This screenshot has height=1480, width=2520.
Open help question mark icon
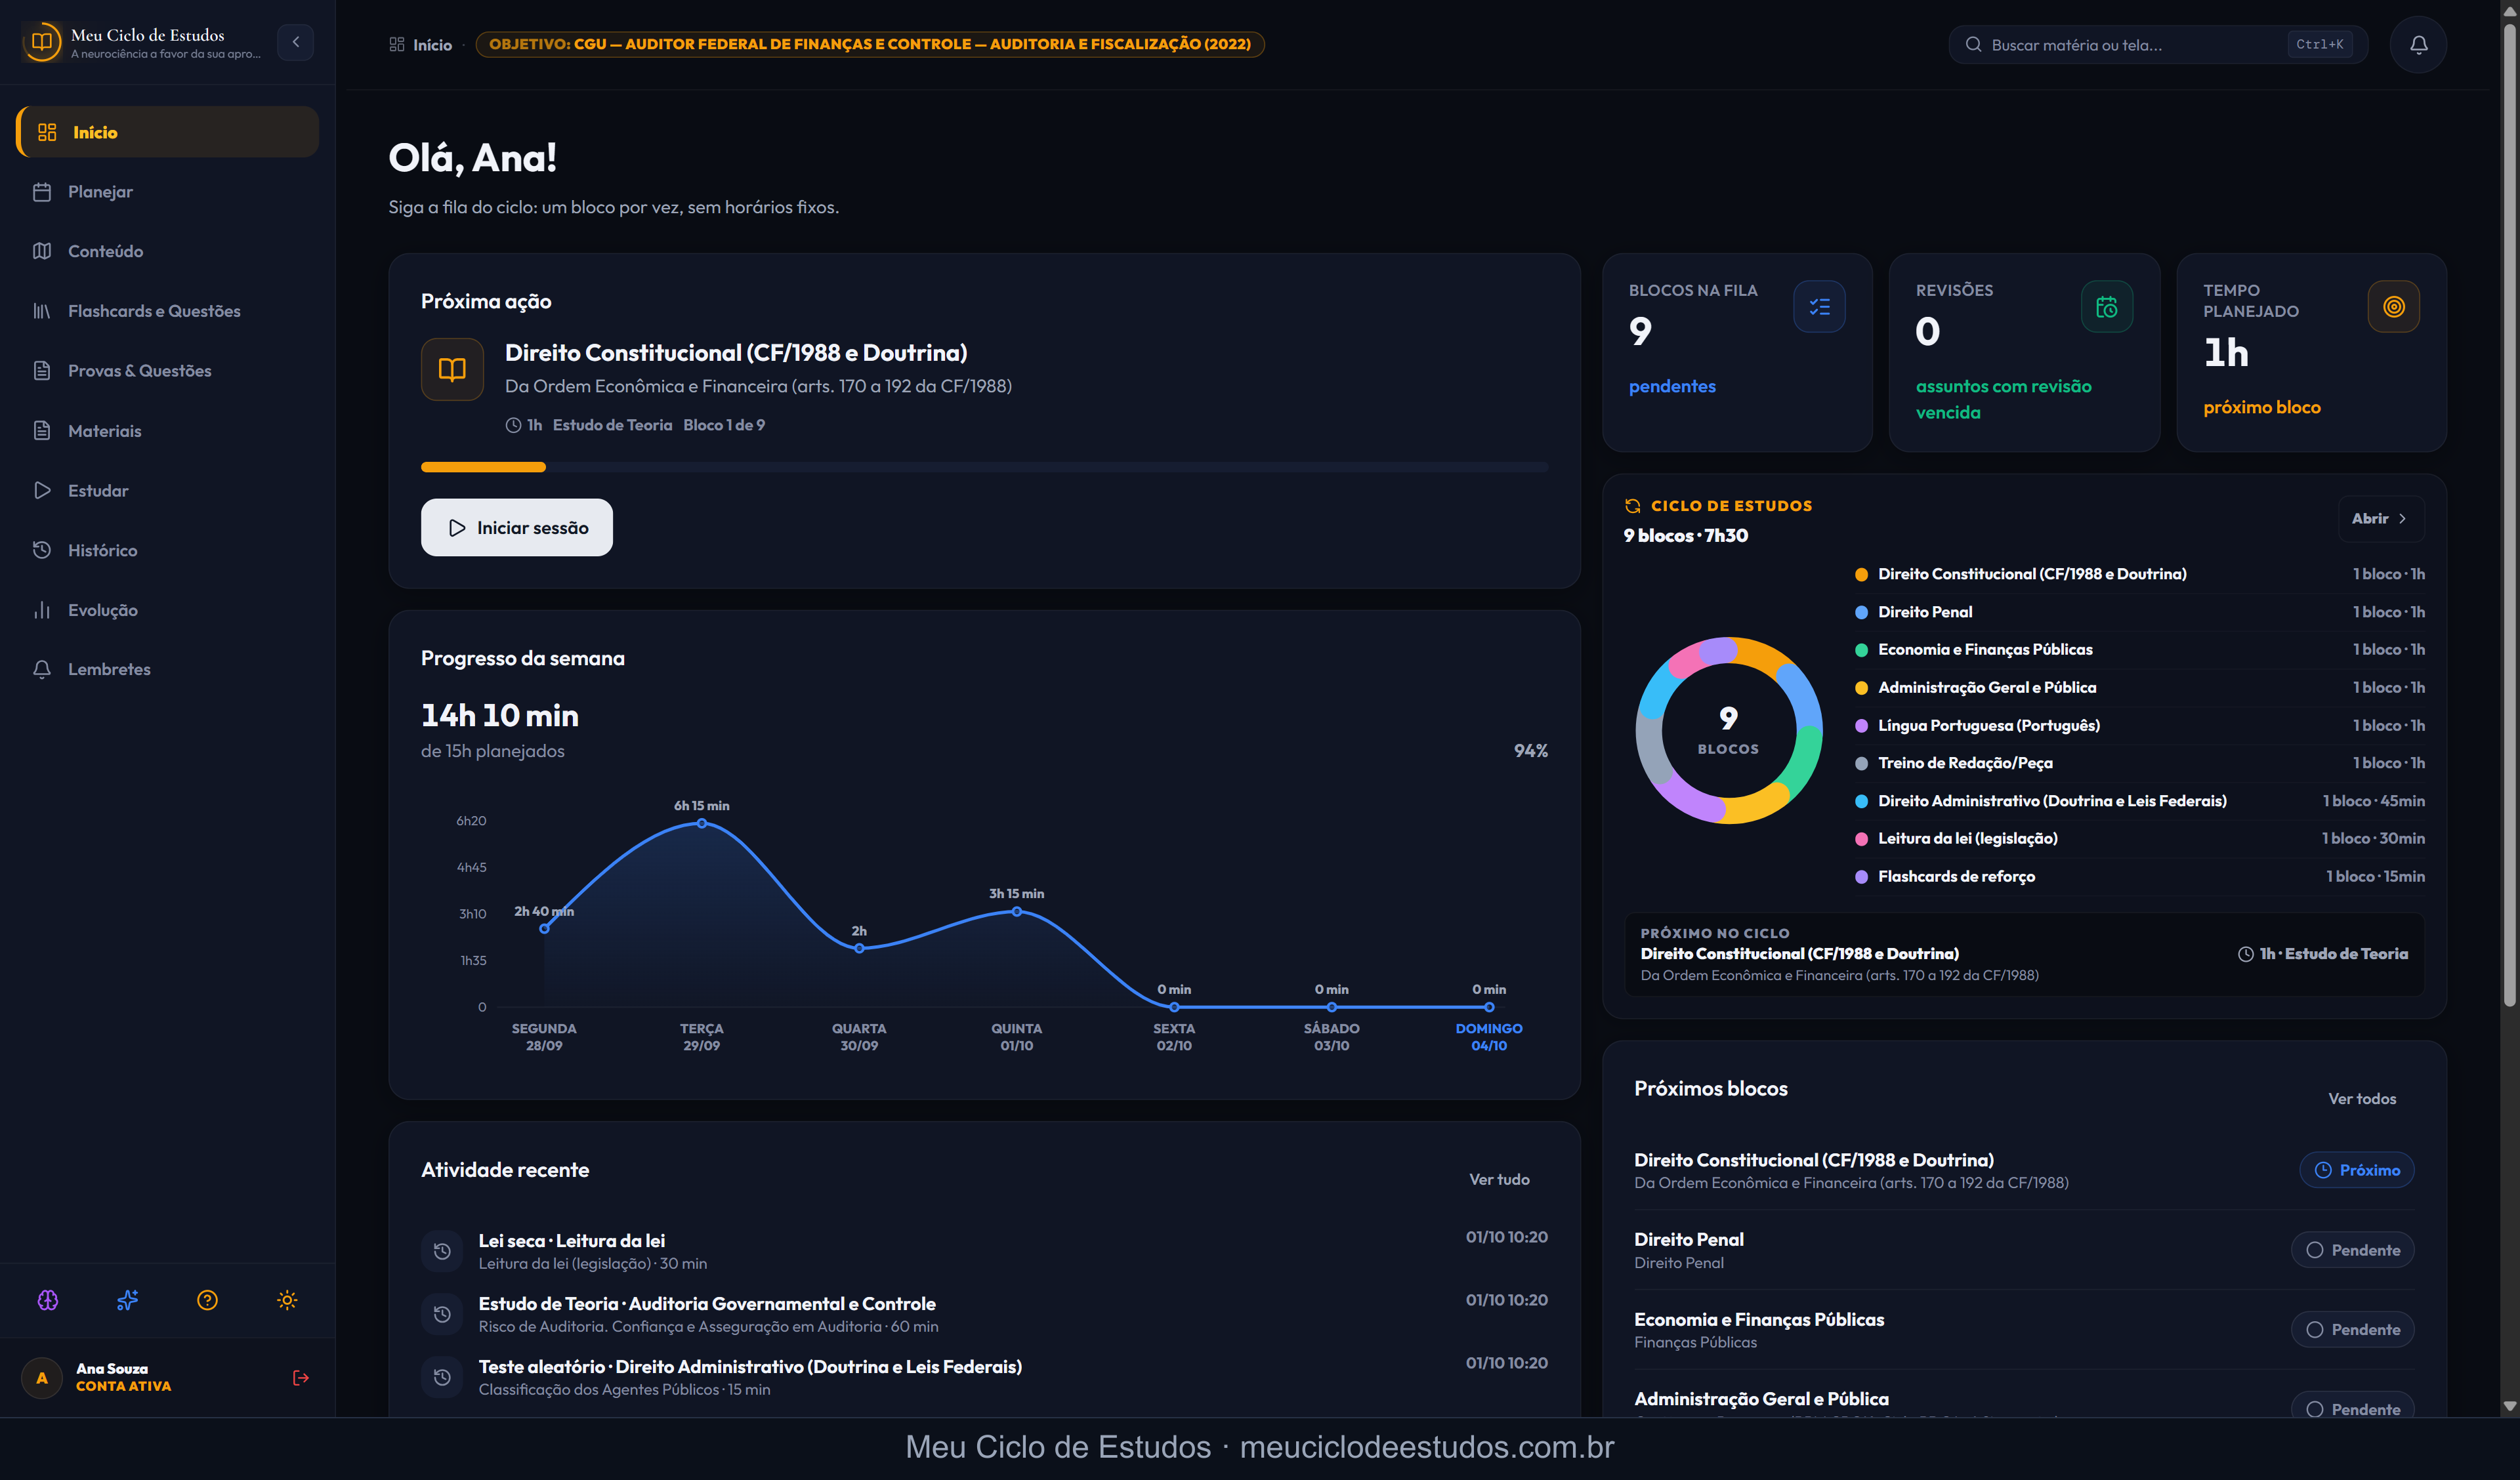click(x=207, y=1300)
